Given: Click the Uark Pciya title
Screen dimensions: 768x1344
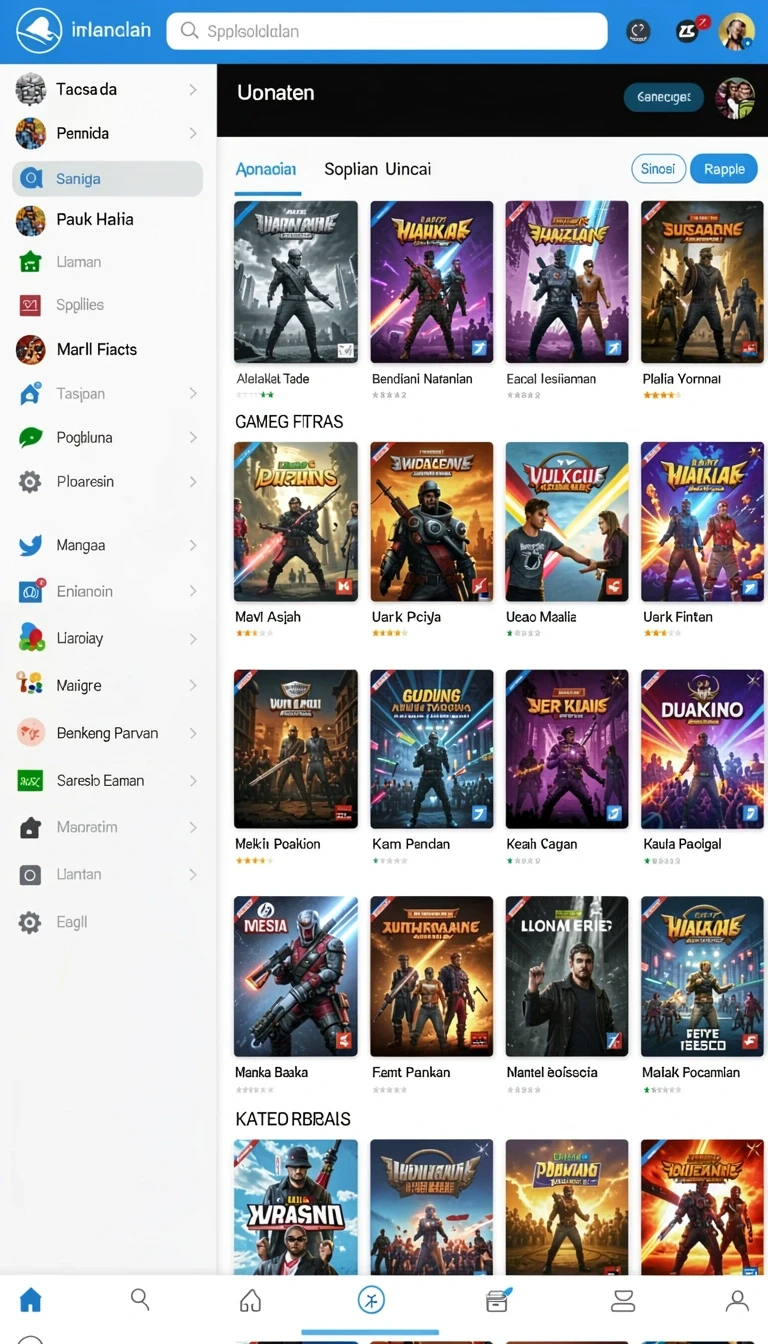Looking at the screenshot, I should (406, 617).
